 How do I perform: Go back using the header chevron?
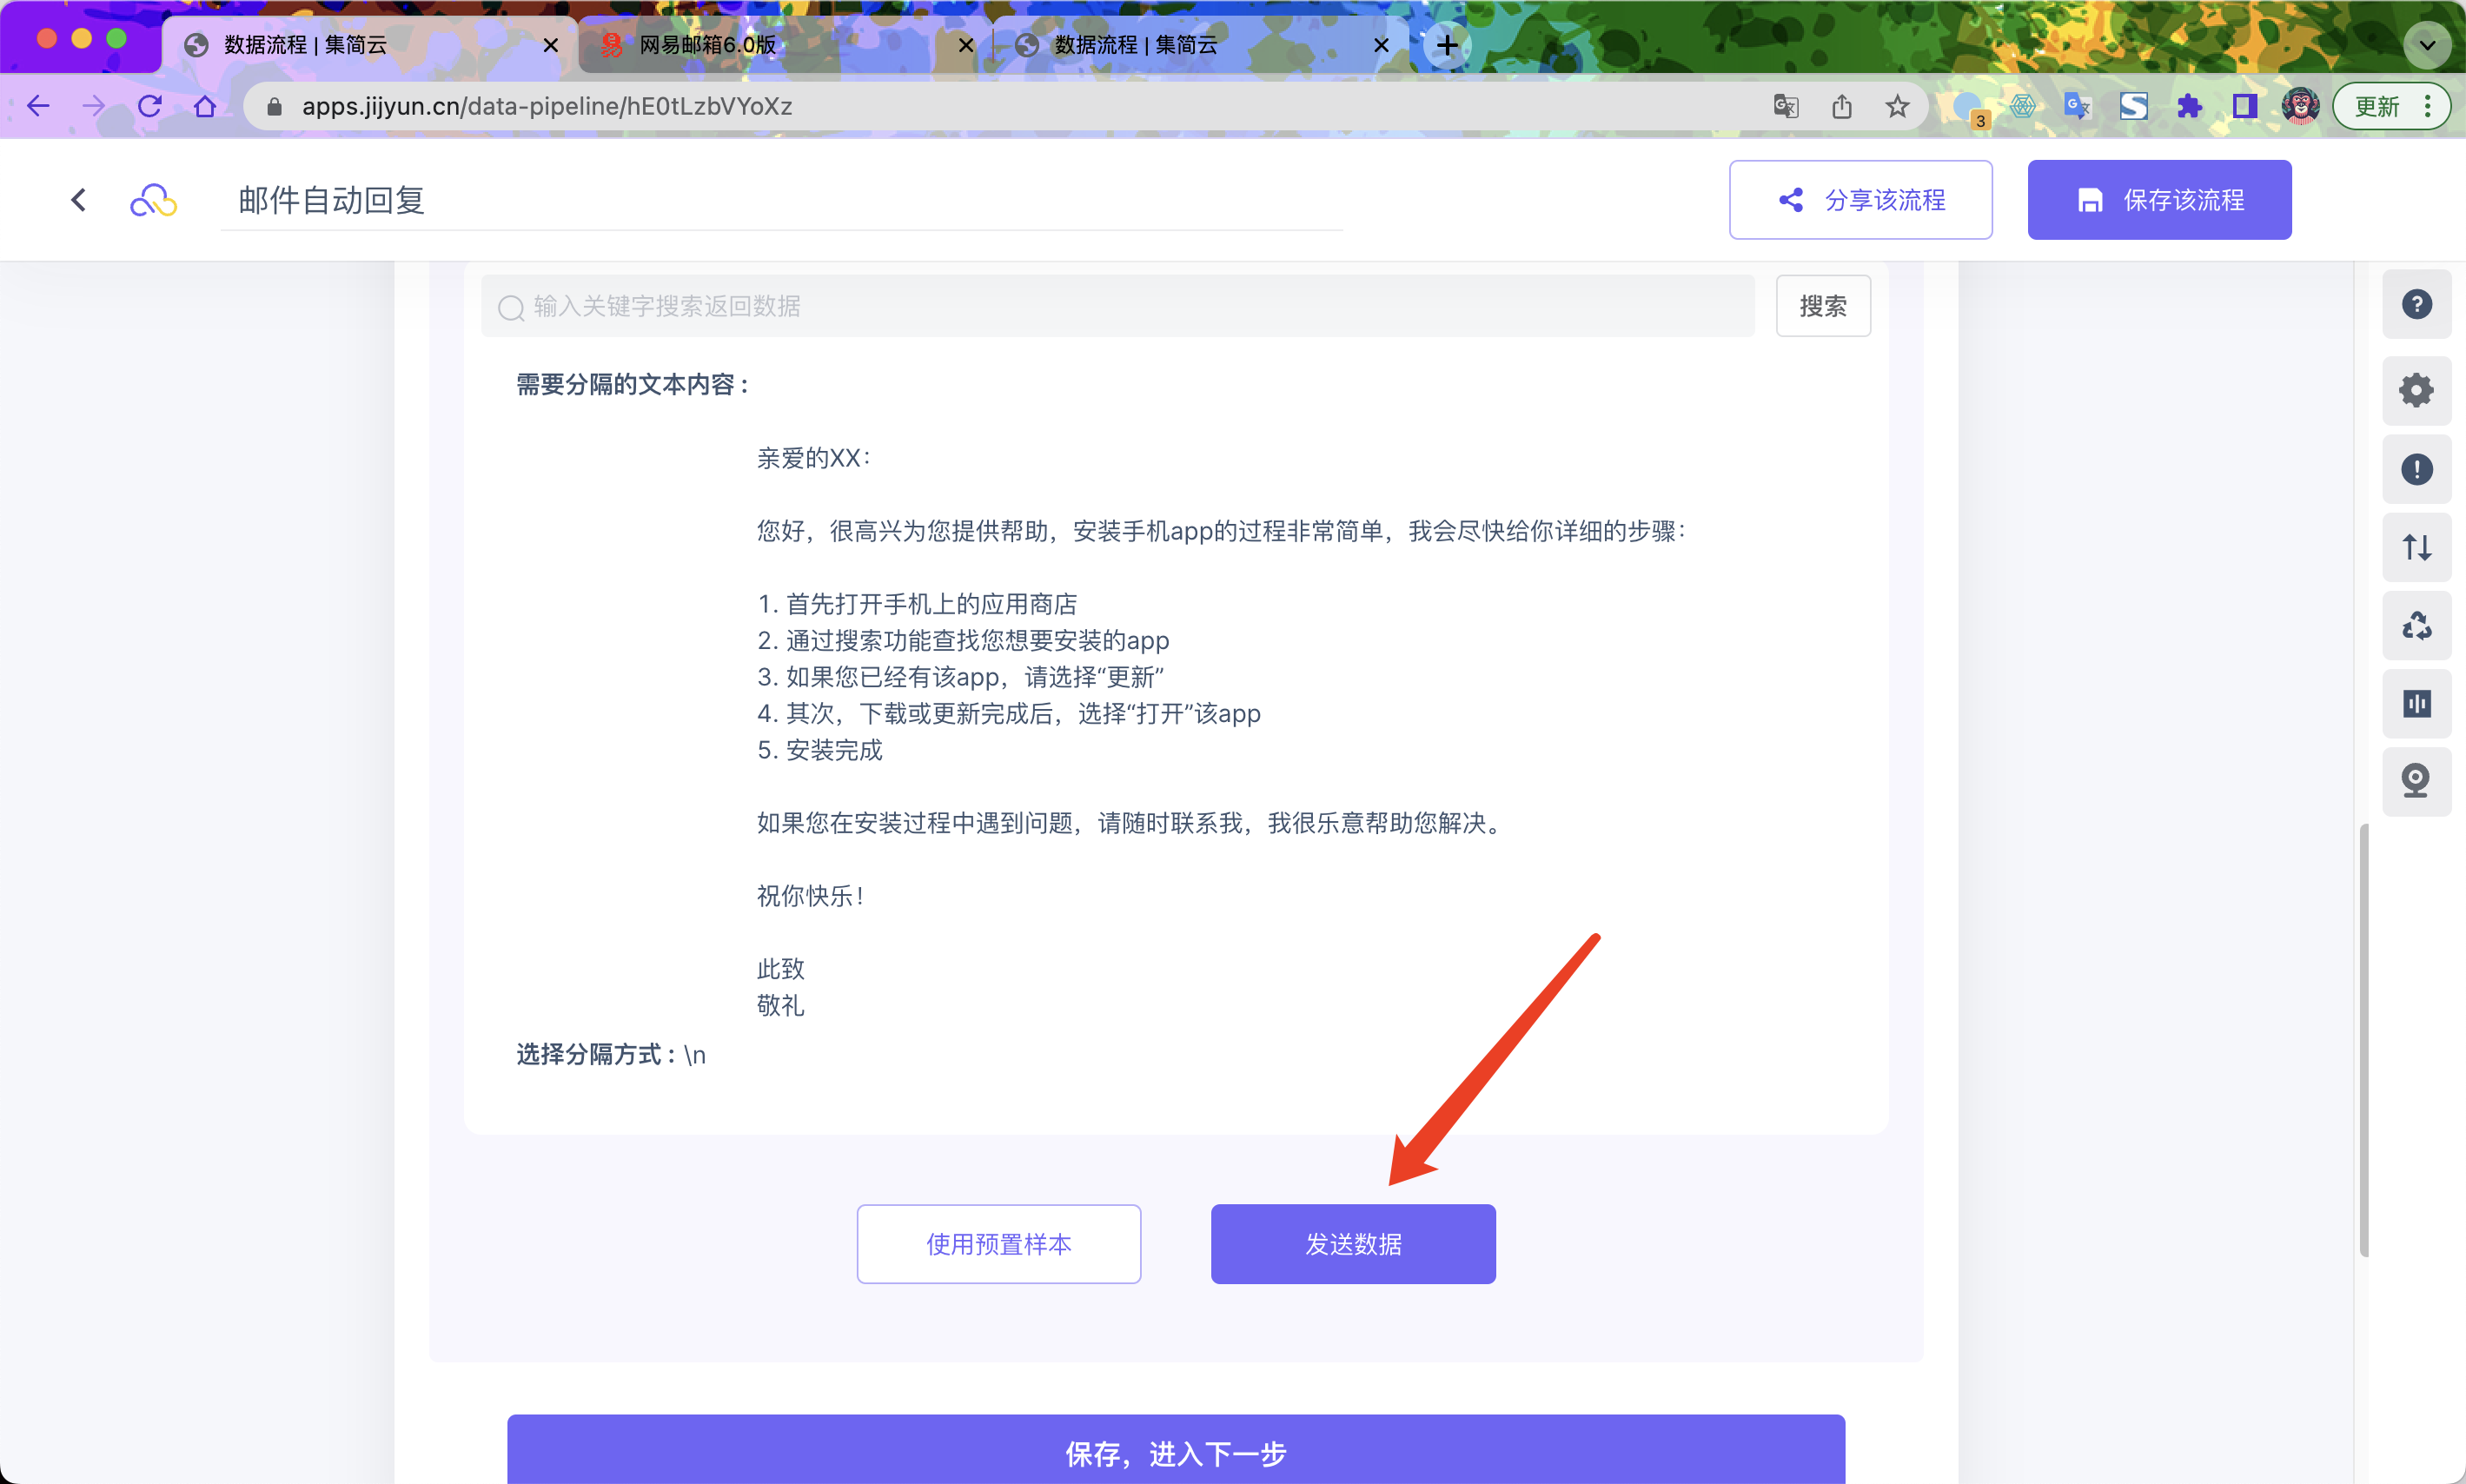79,200
